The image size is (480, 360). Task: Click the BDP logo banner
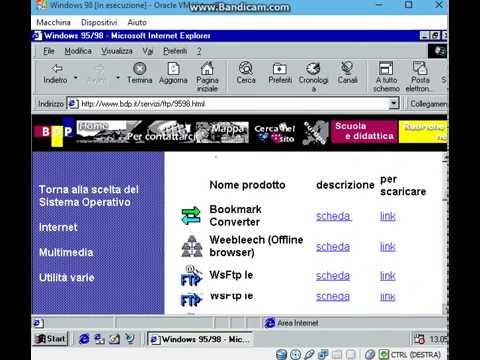click(54, 132)
